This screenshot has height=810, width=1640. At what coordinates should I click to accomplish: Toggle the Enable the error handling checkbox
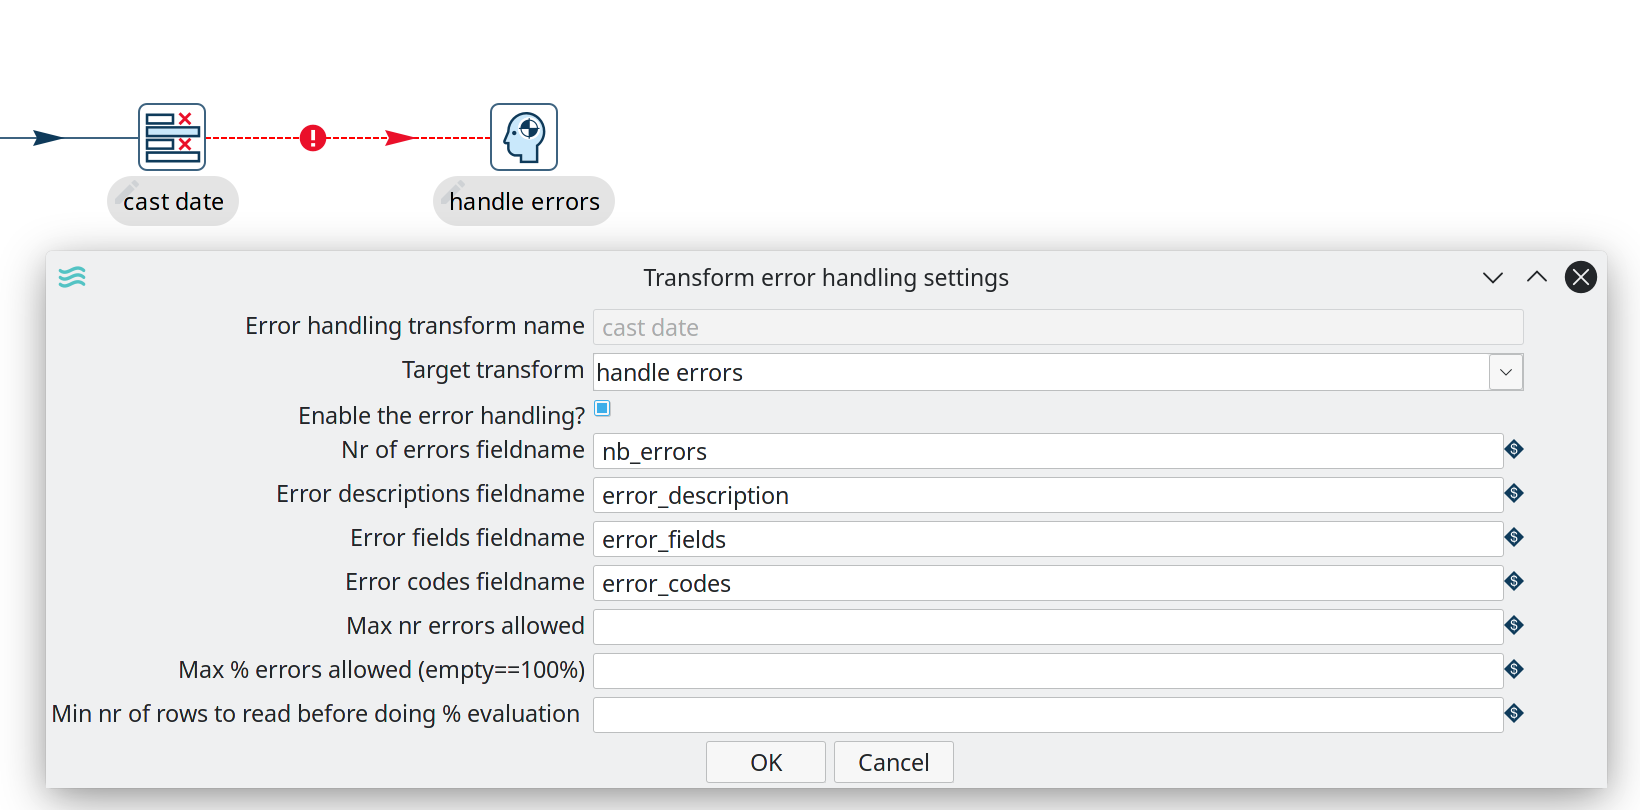tap(602, 408)
